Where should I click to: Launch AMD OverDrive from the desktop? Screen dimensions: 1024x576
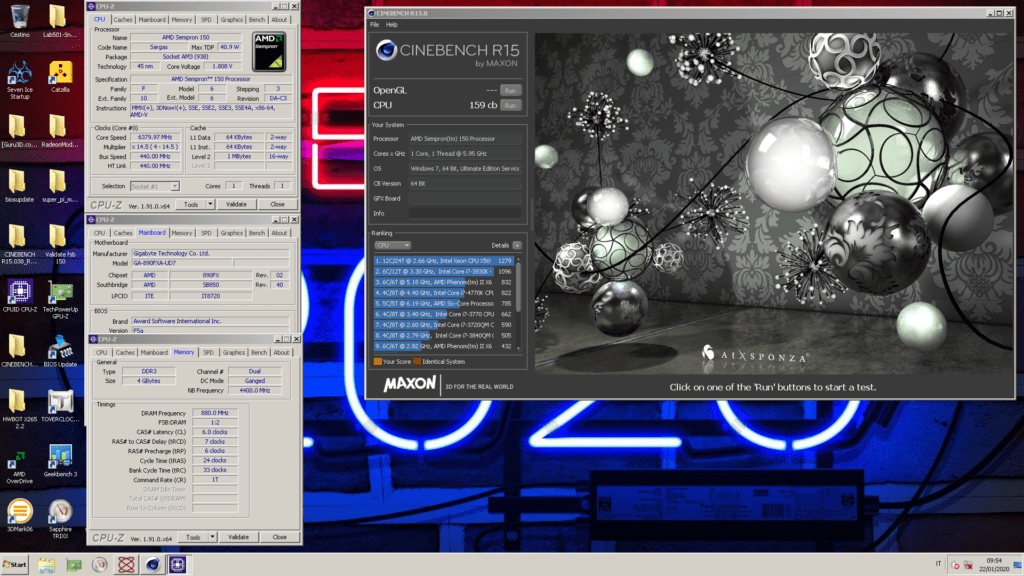coord(20,466)
